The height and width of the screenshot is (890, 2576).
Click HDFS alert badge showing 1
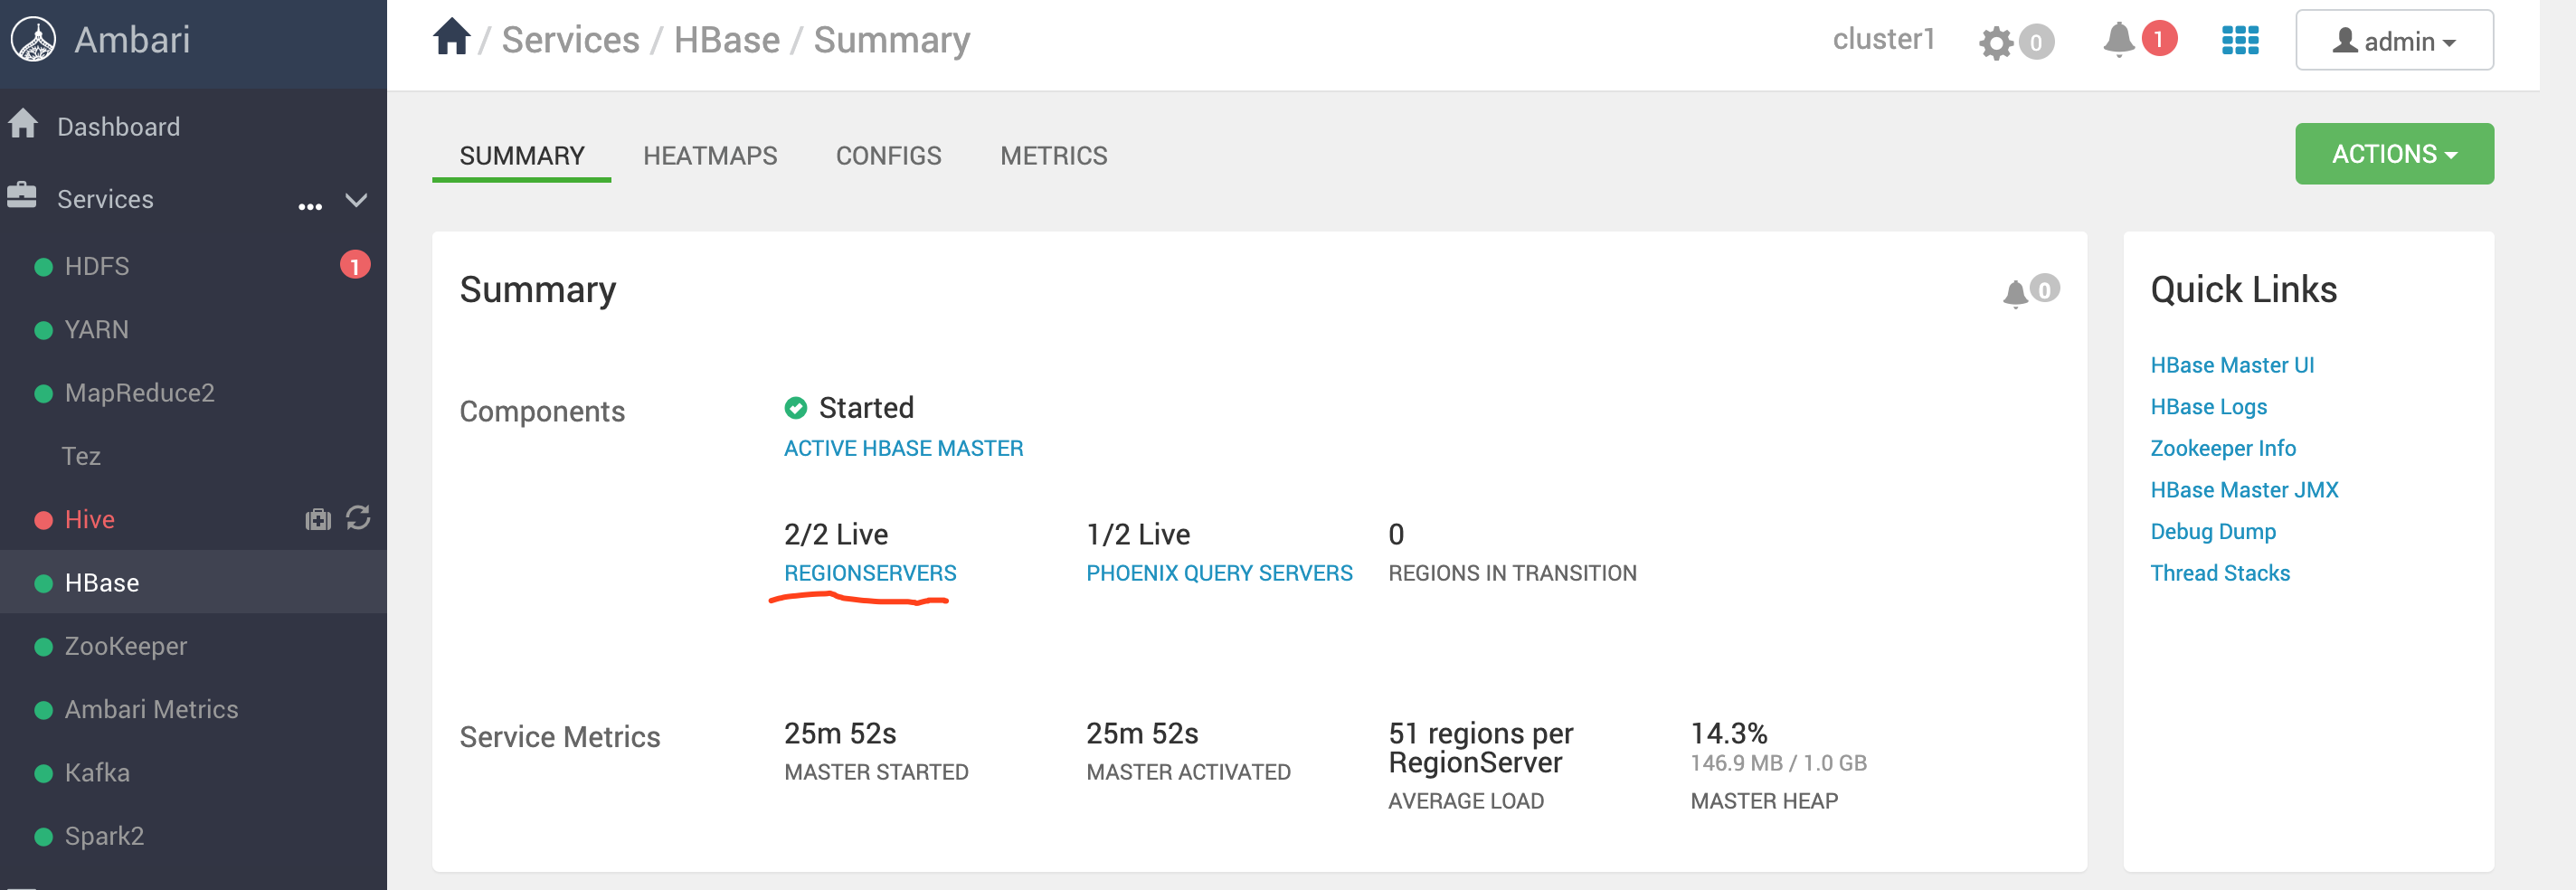pos(354,265)
